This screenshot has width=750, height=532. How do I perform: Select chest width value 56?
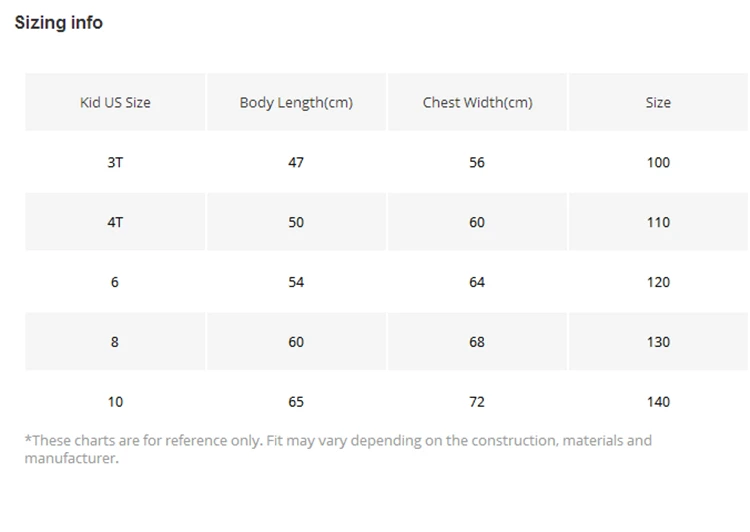point(477,162)
